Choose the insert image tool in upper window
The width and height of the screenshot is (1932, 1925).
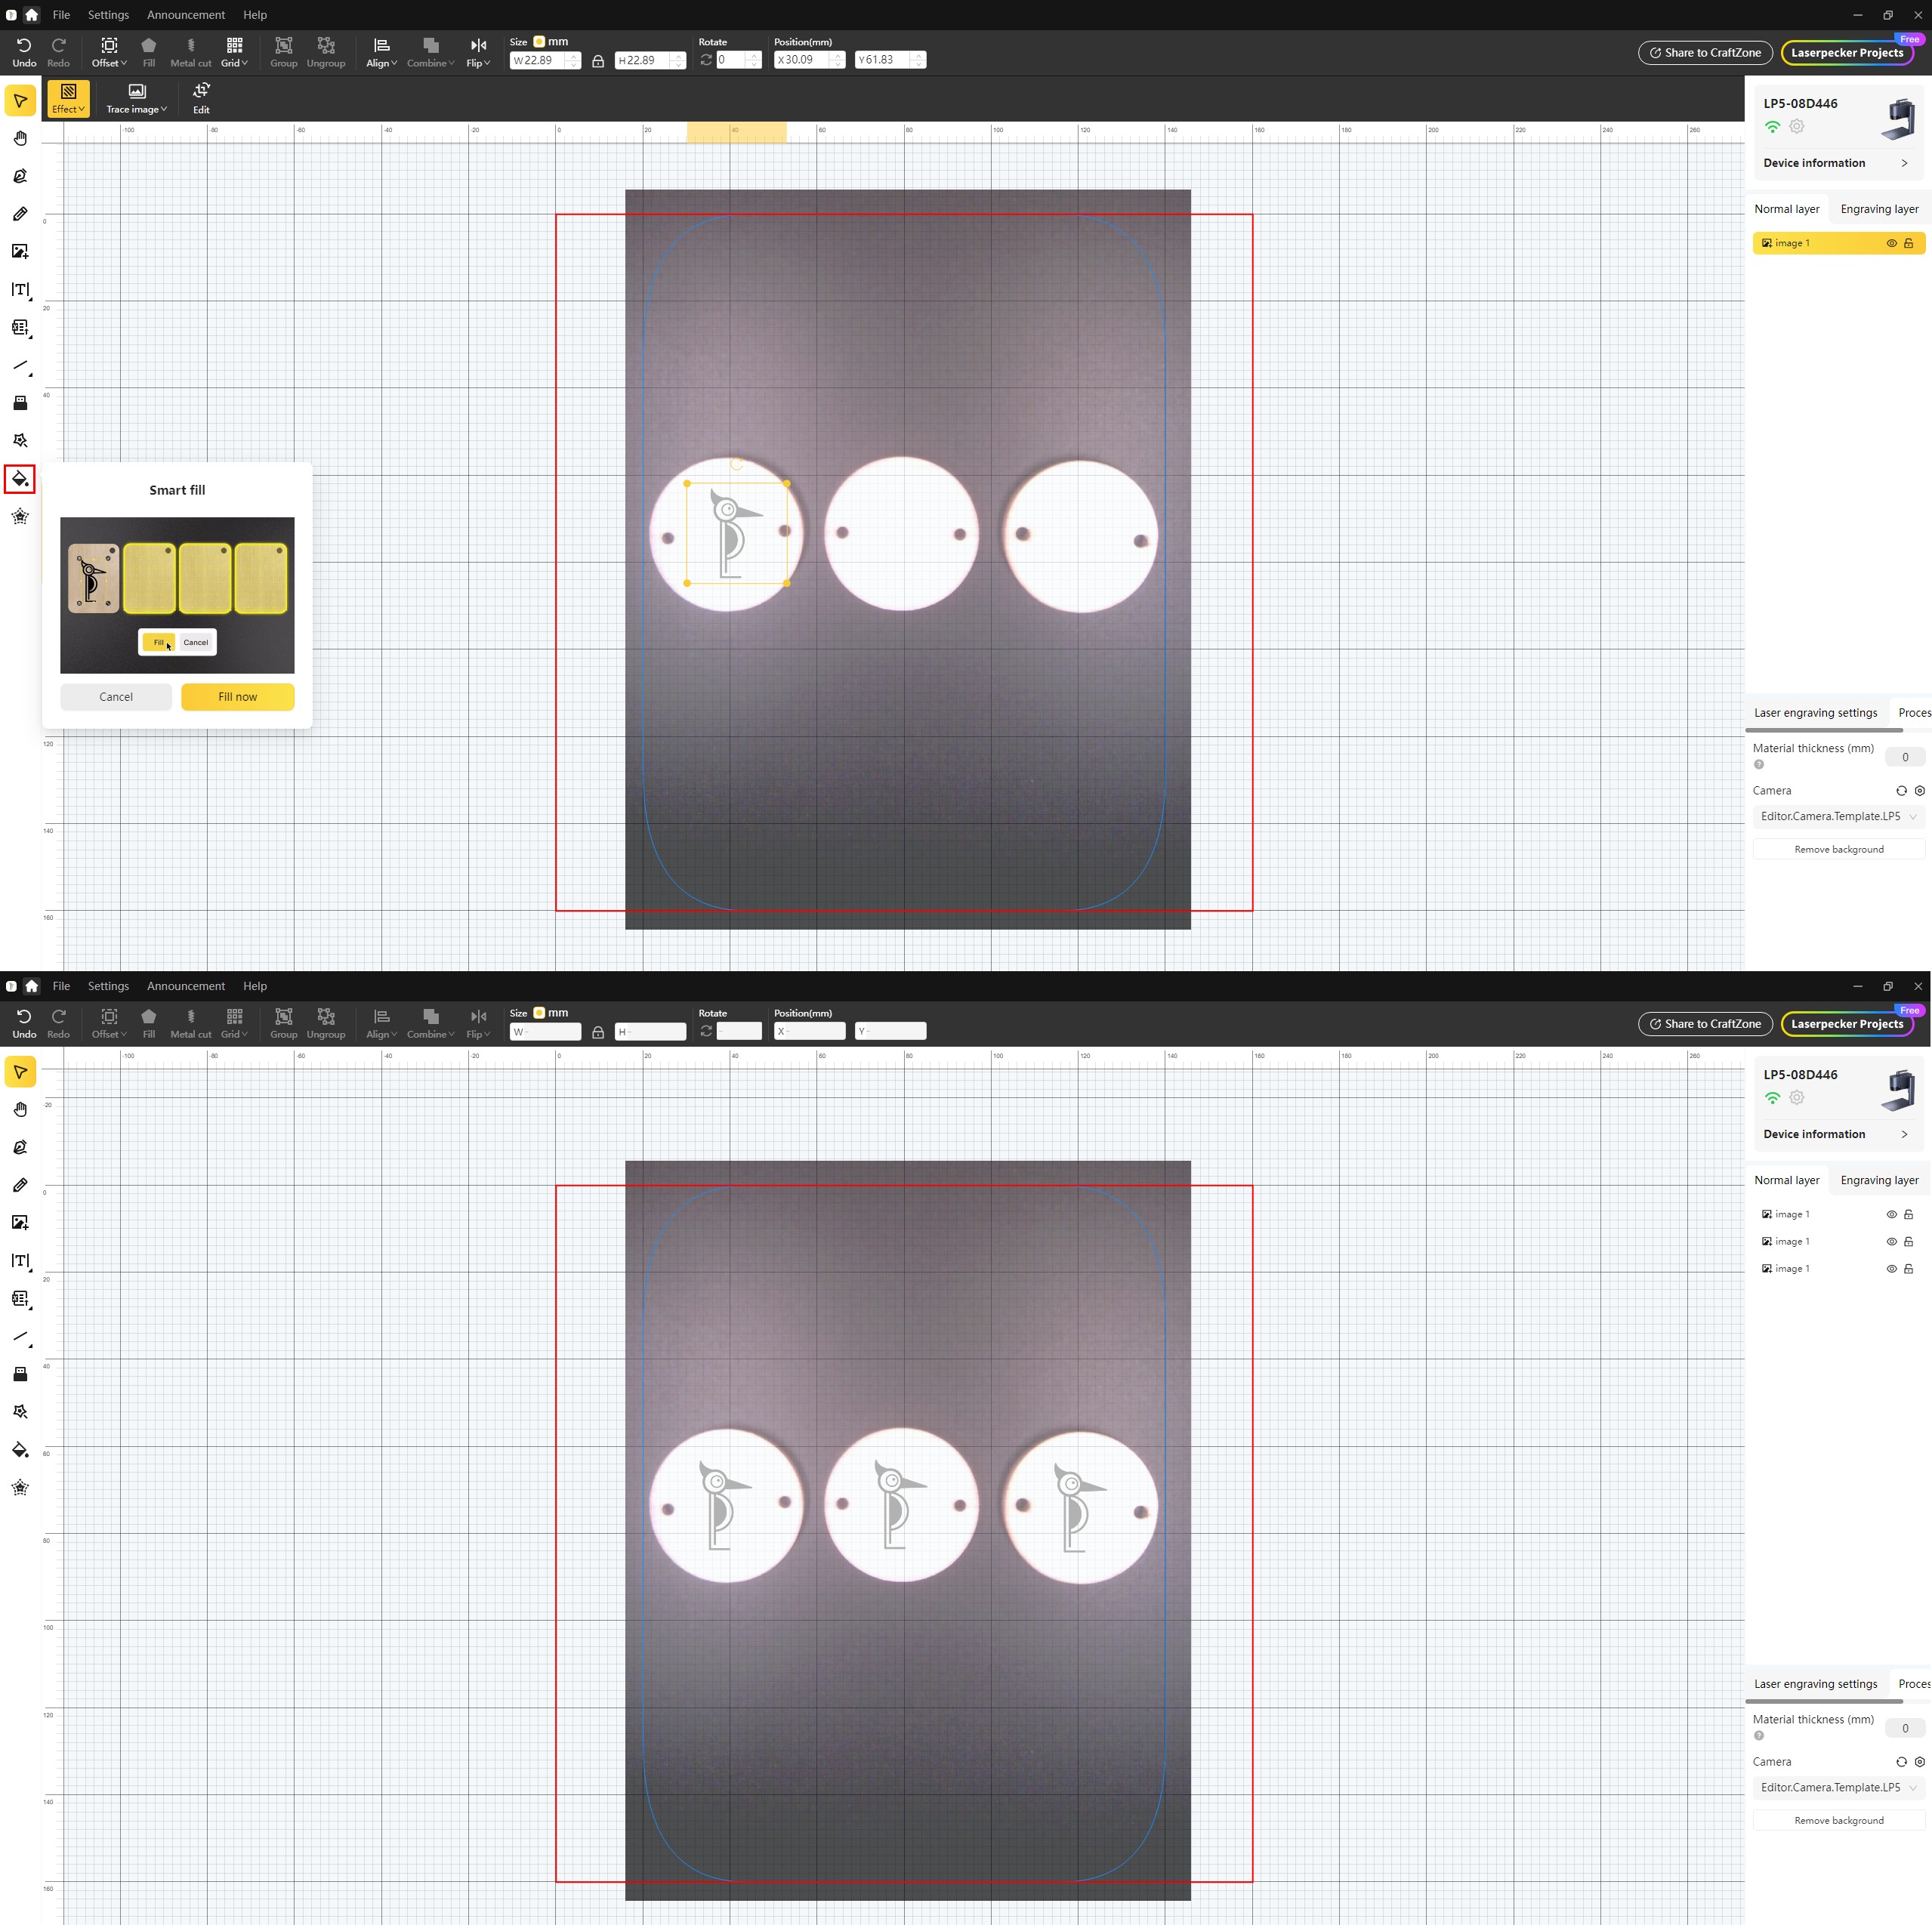[x=20, y=251]
